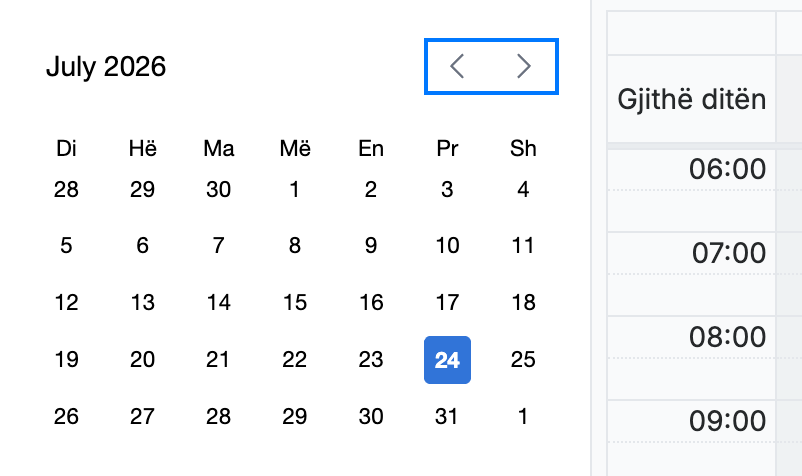Select date 27 under Hë column

tap(142, 416)
